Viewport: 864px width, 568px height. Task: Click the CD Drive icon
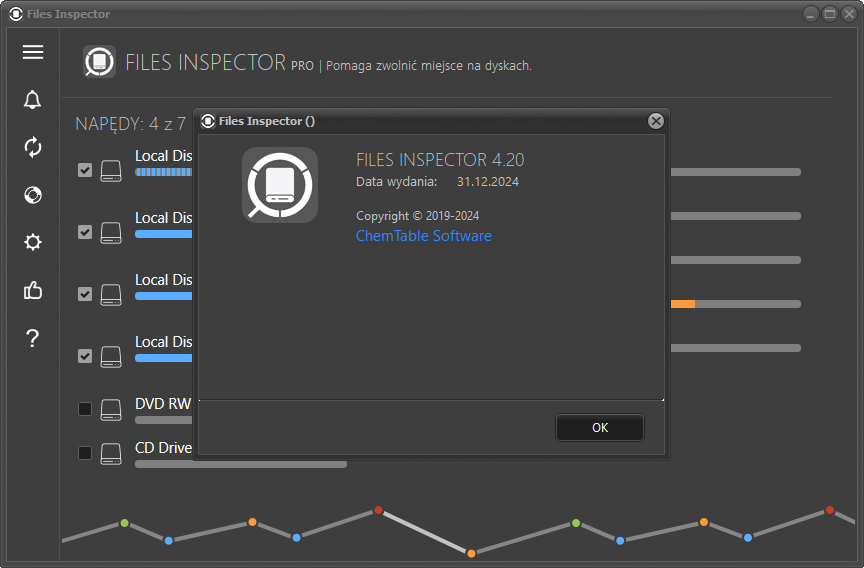pos(111,454)
